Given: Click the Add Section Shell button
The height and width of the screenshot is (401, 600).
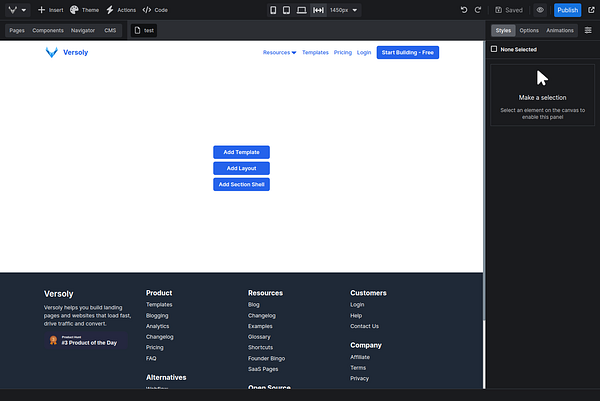Looking at the screenshot, I should [x=241, y=184].
